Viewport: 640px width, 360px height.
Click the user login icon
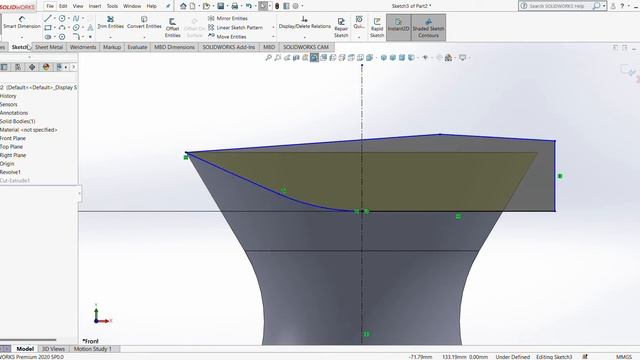click(x=613, y=6)
